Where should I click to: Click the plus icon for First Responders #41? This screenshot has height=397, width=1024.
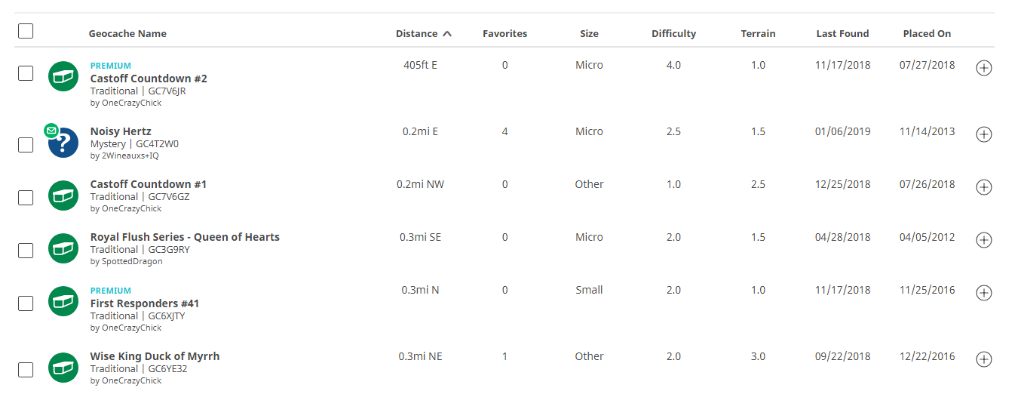pos(984,293)
